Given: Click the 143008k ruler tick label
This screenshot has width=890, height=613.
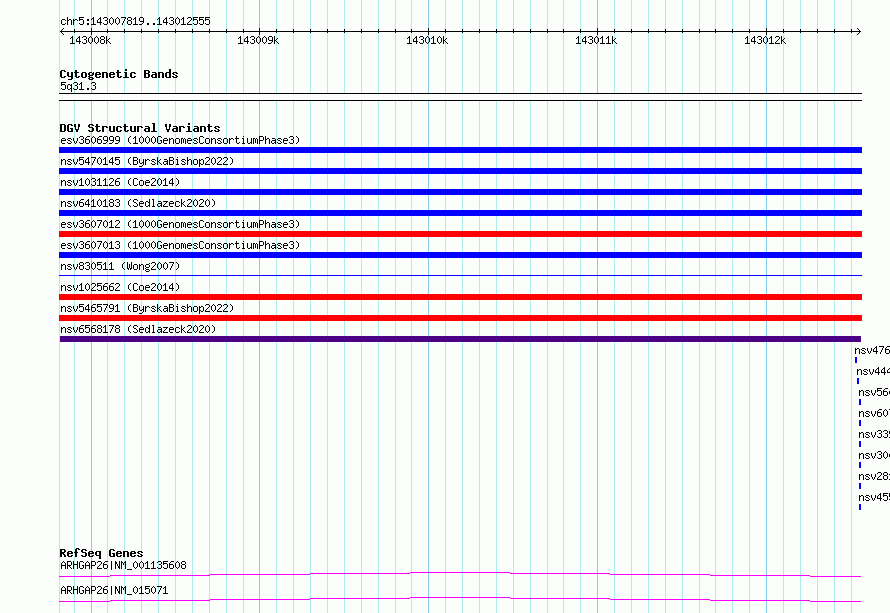Looking at the screenshot, I should (90, 40).
